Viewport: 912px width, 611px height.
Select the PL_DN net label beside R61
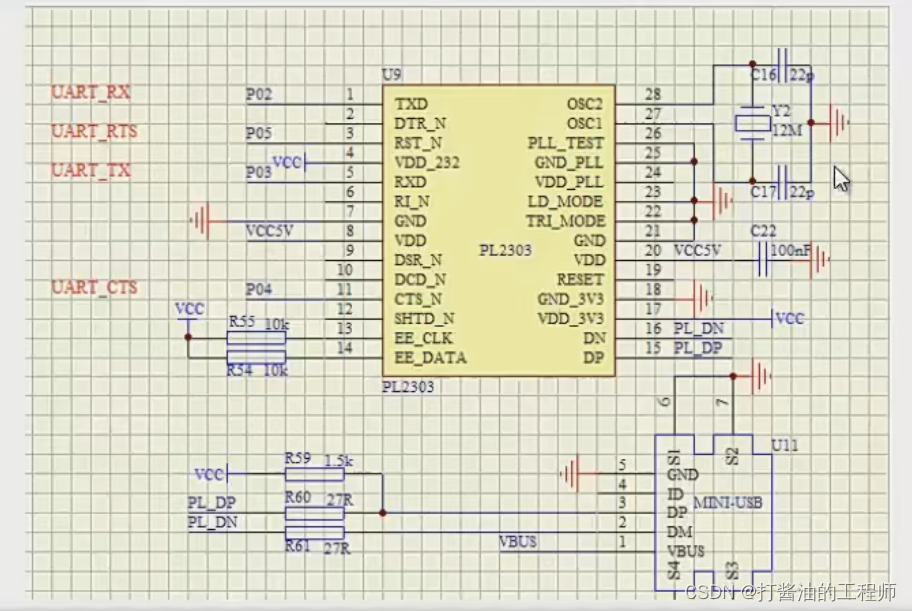(x=212, y=523)
